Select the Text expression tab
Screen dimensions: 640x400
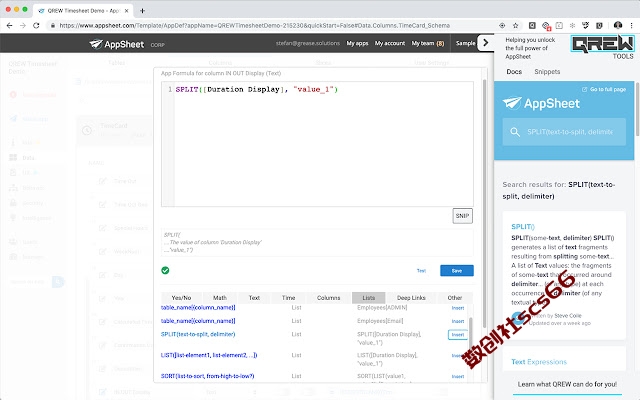(x=254, y=298)
